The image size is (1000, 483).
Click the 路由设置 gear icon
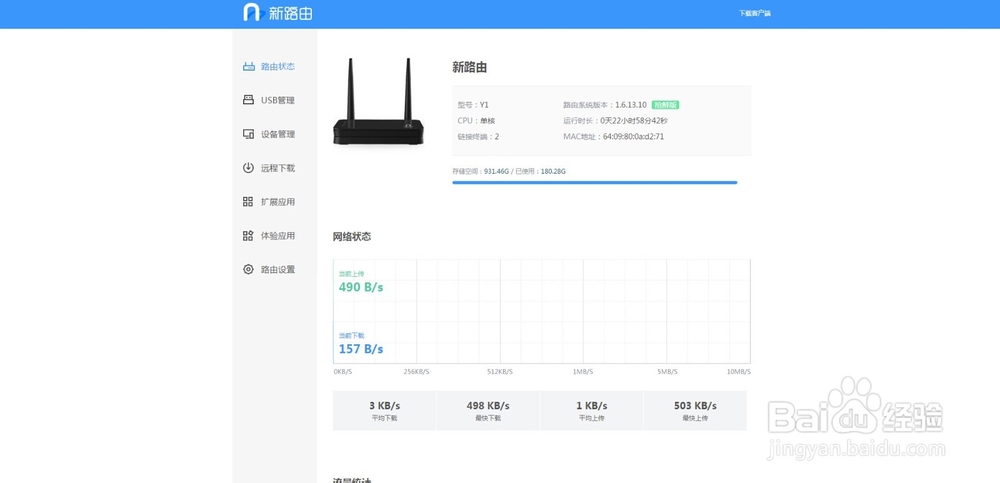pos(249,270)
